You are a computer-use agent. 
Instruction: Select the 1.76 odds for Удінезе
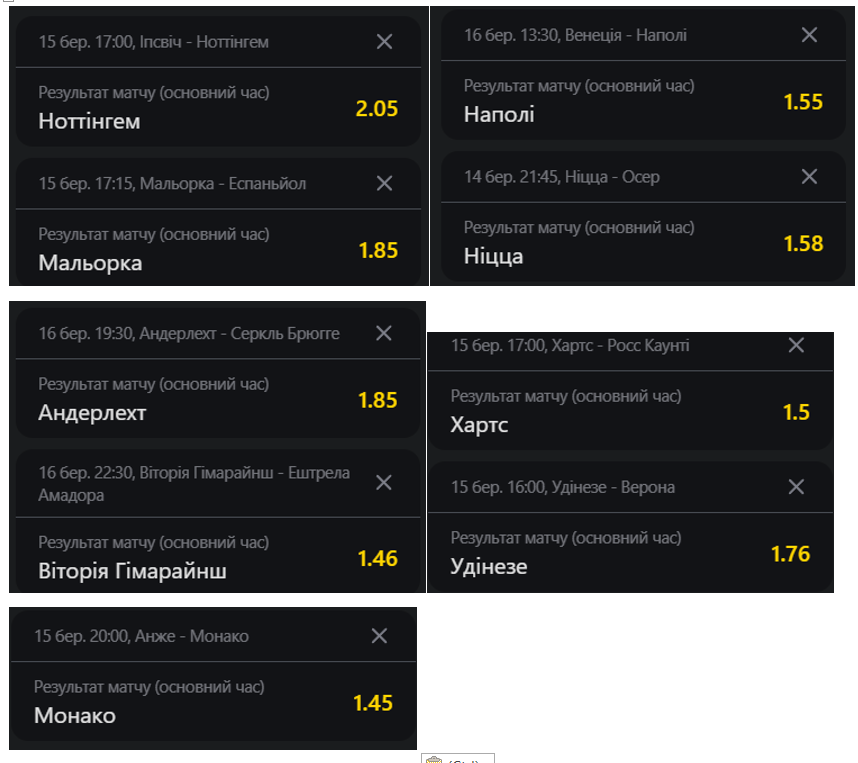790,554
